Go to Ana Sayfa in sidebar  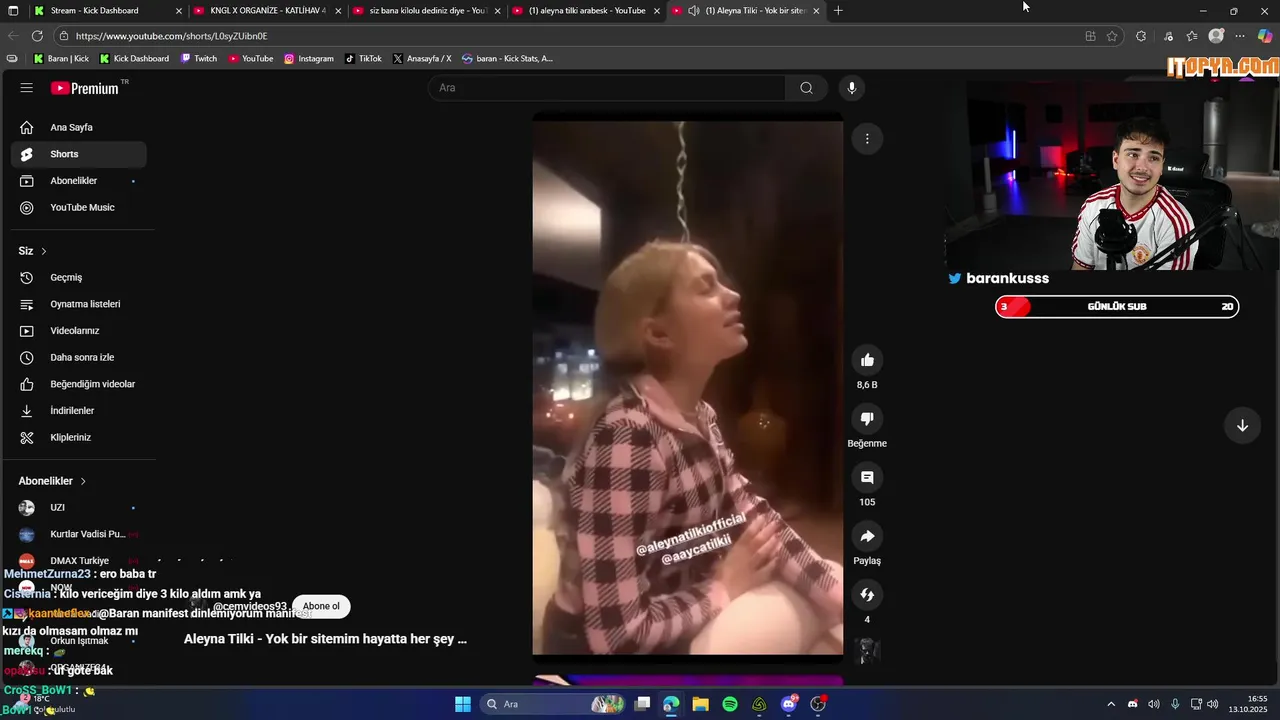click(79, 127)
